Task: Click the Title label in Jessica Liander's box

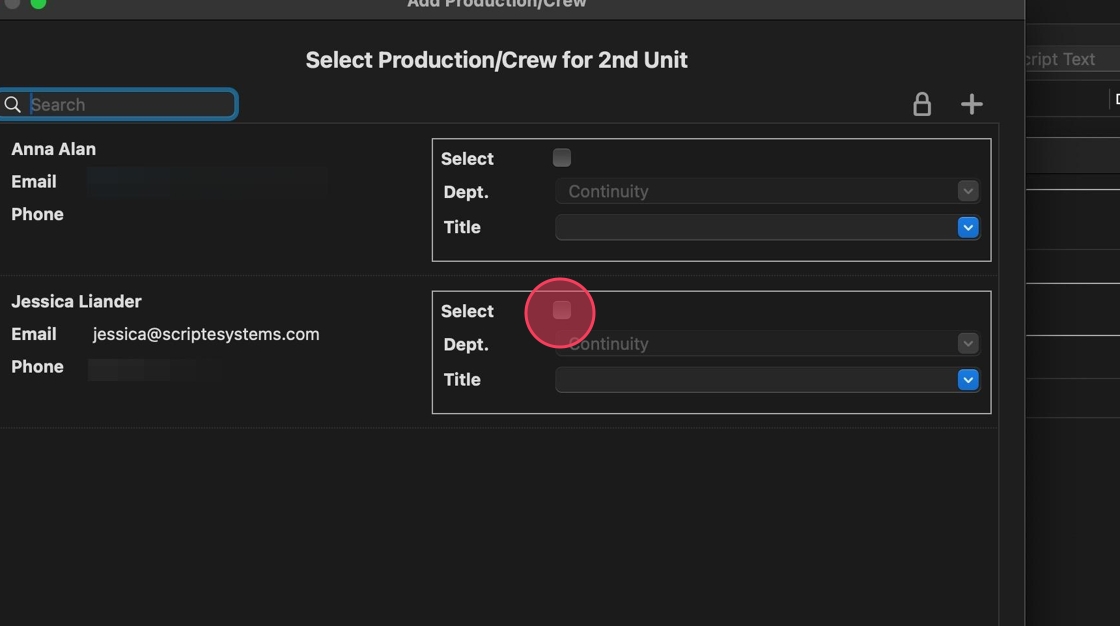Action: tap(462, 380)
